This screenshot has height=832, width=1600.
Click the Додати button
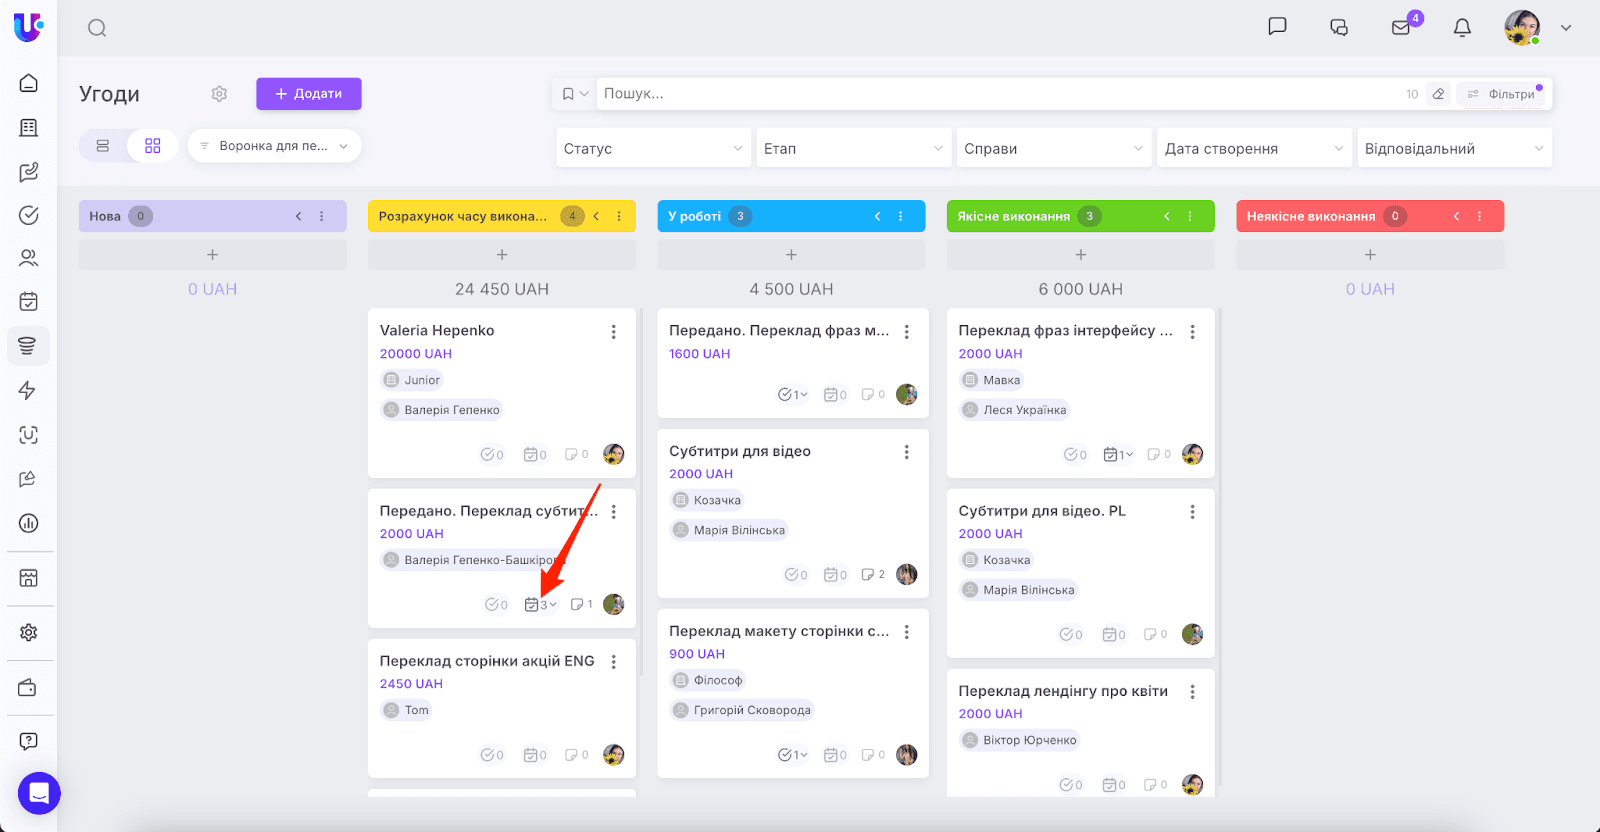click(x=308, y=94)
